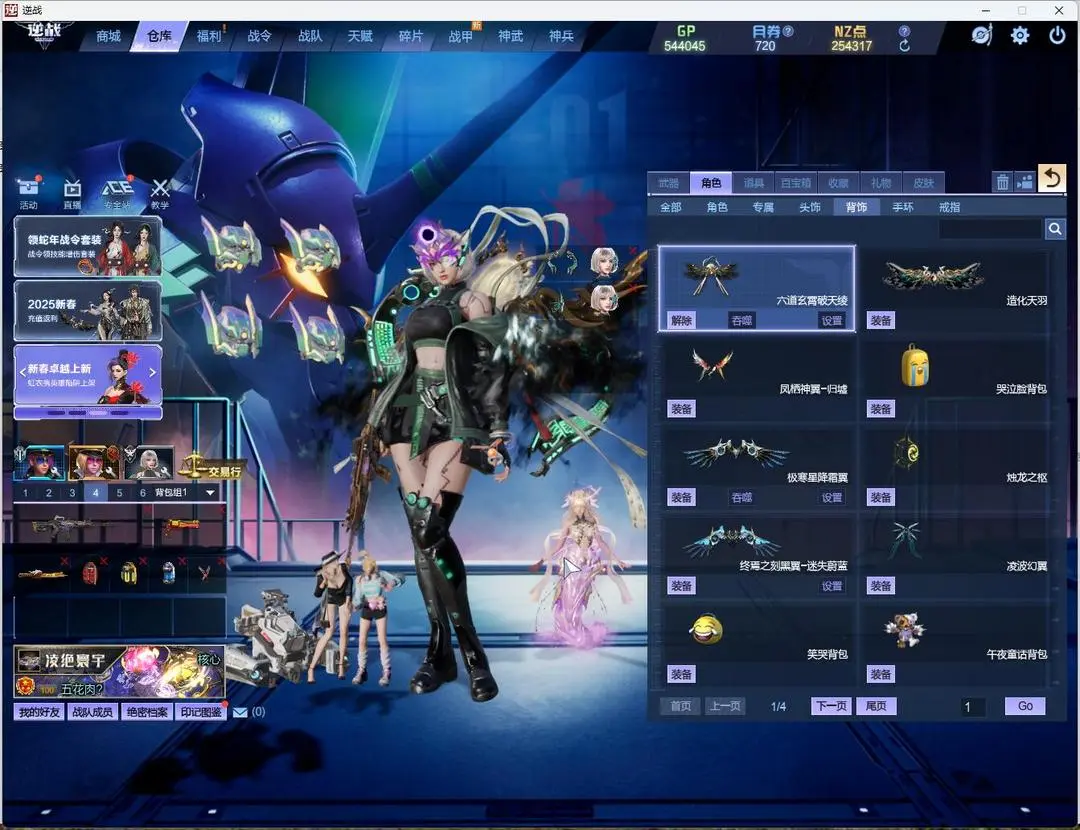The width and height of the screenshot is (1080, 830).
Task: Show previous banner with left chevron
Action: [x=23, y=372]
